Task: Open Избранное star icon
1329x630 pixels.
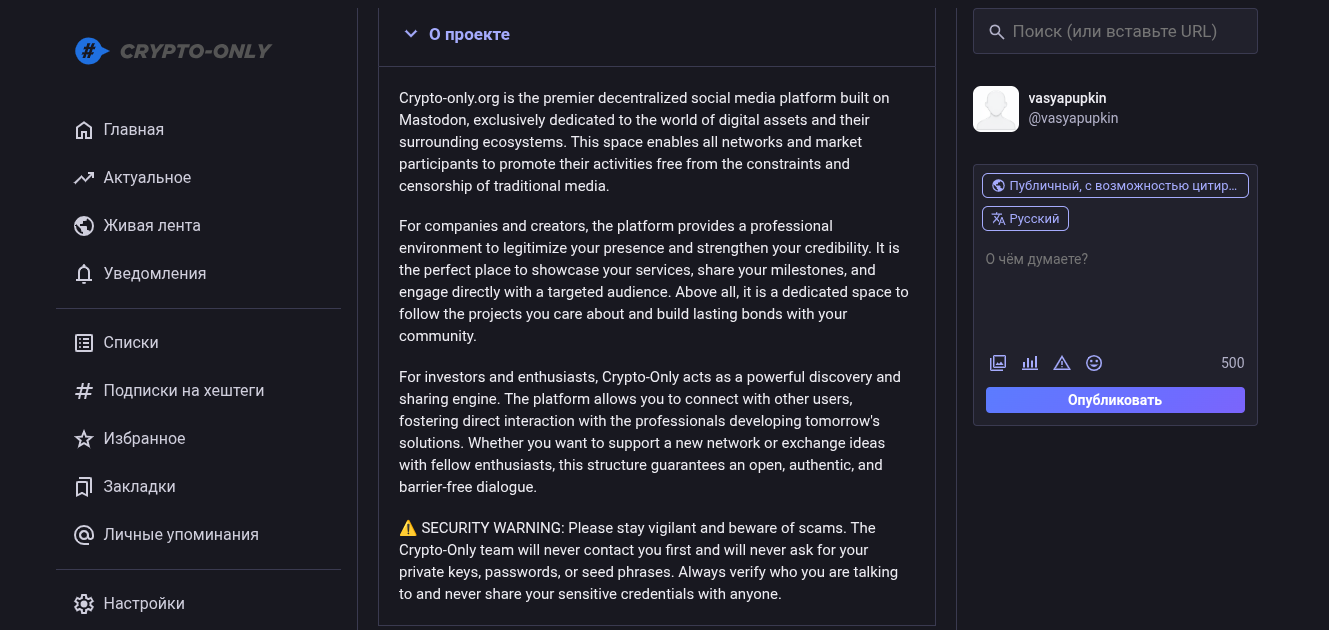Action: pyautogui.click(x=84, y=439)
